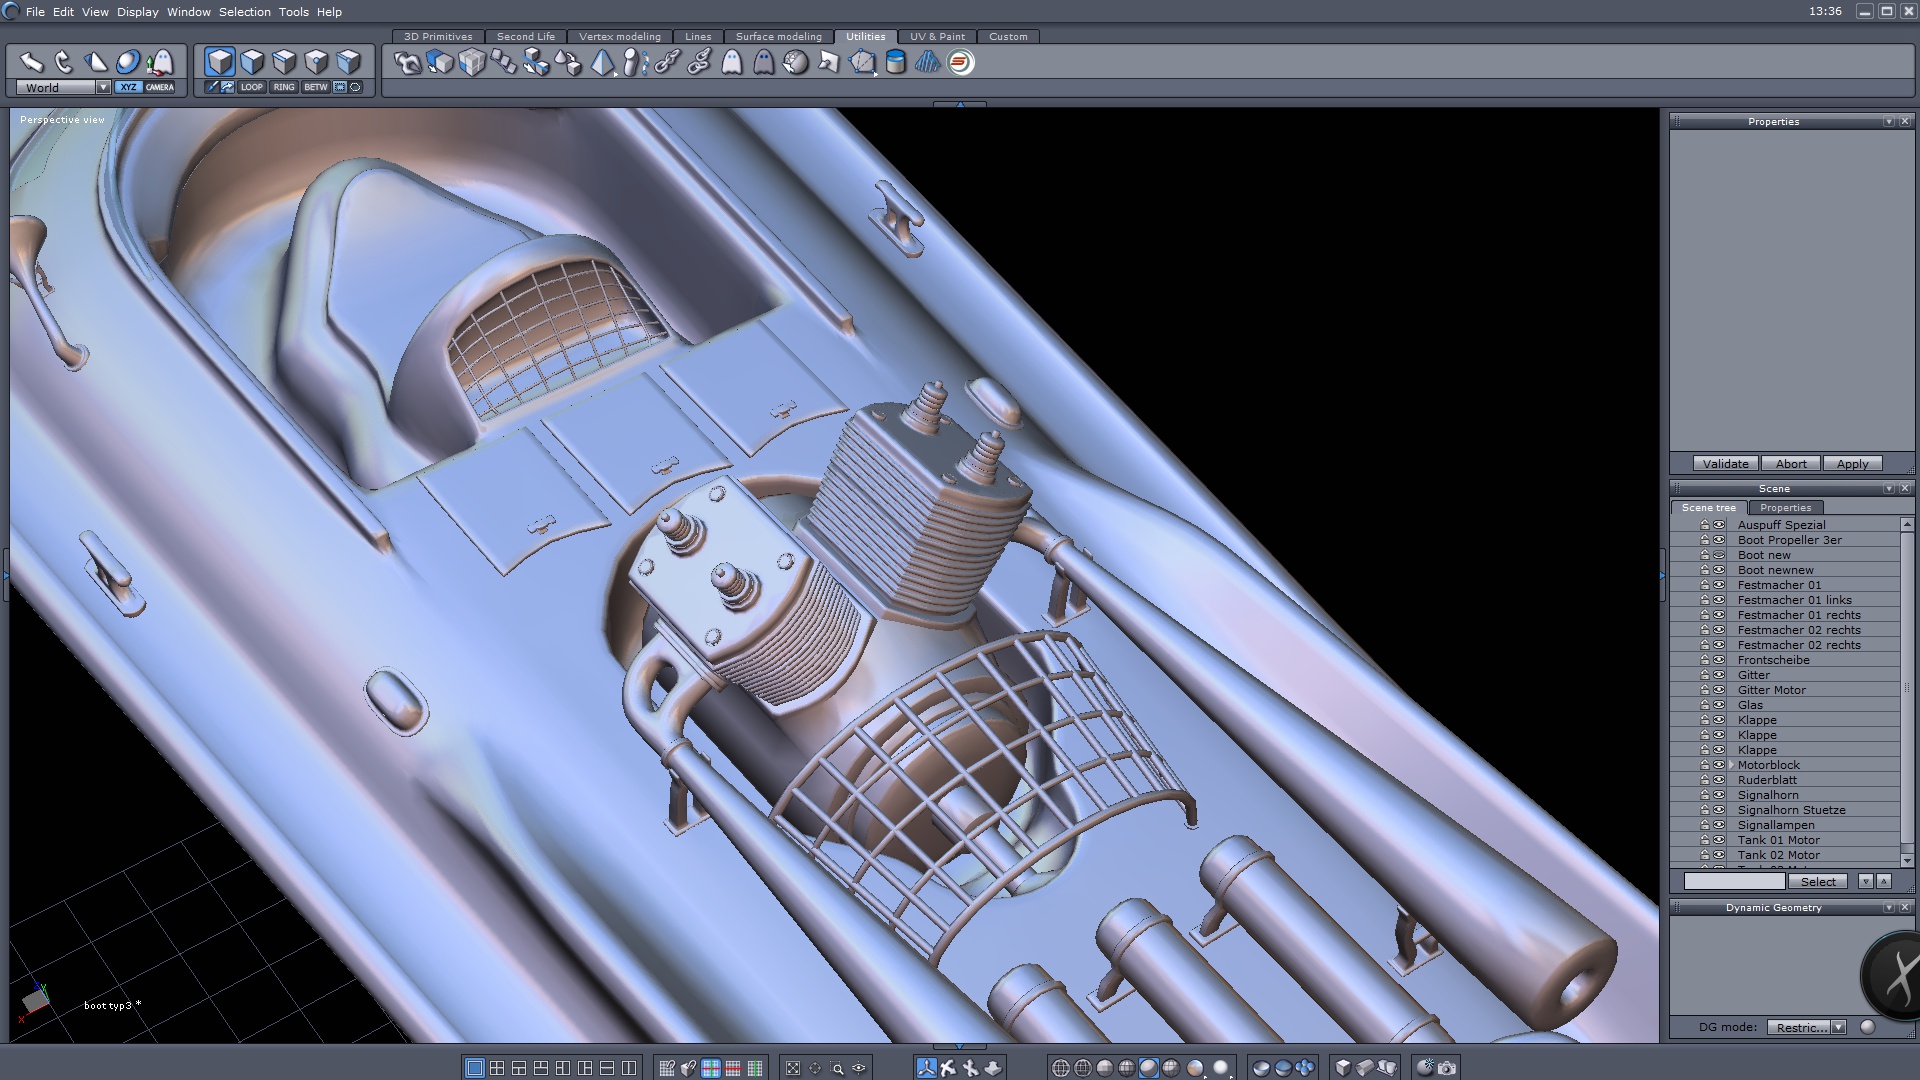1920x1080 pixels.
Task: Click the scene search input field
Action: [x=1733, y=881]
